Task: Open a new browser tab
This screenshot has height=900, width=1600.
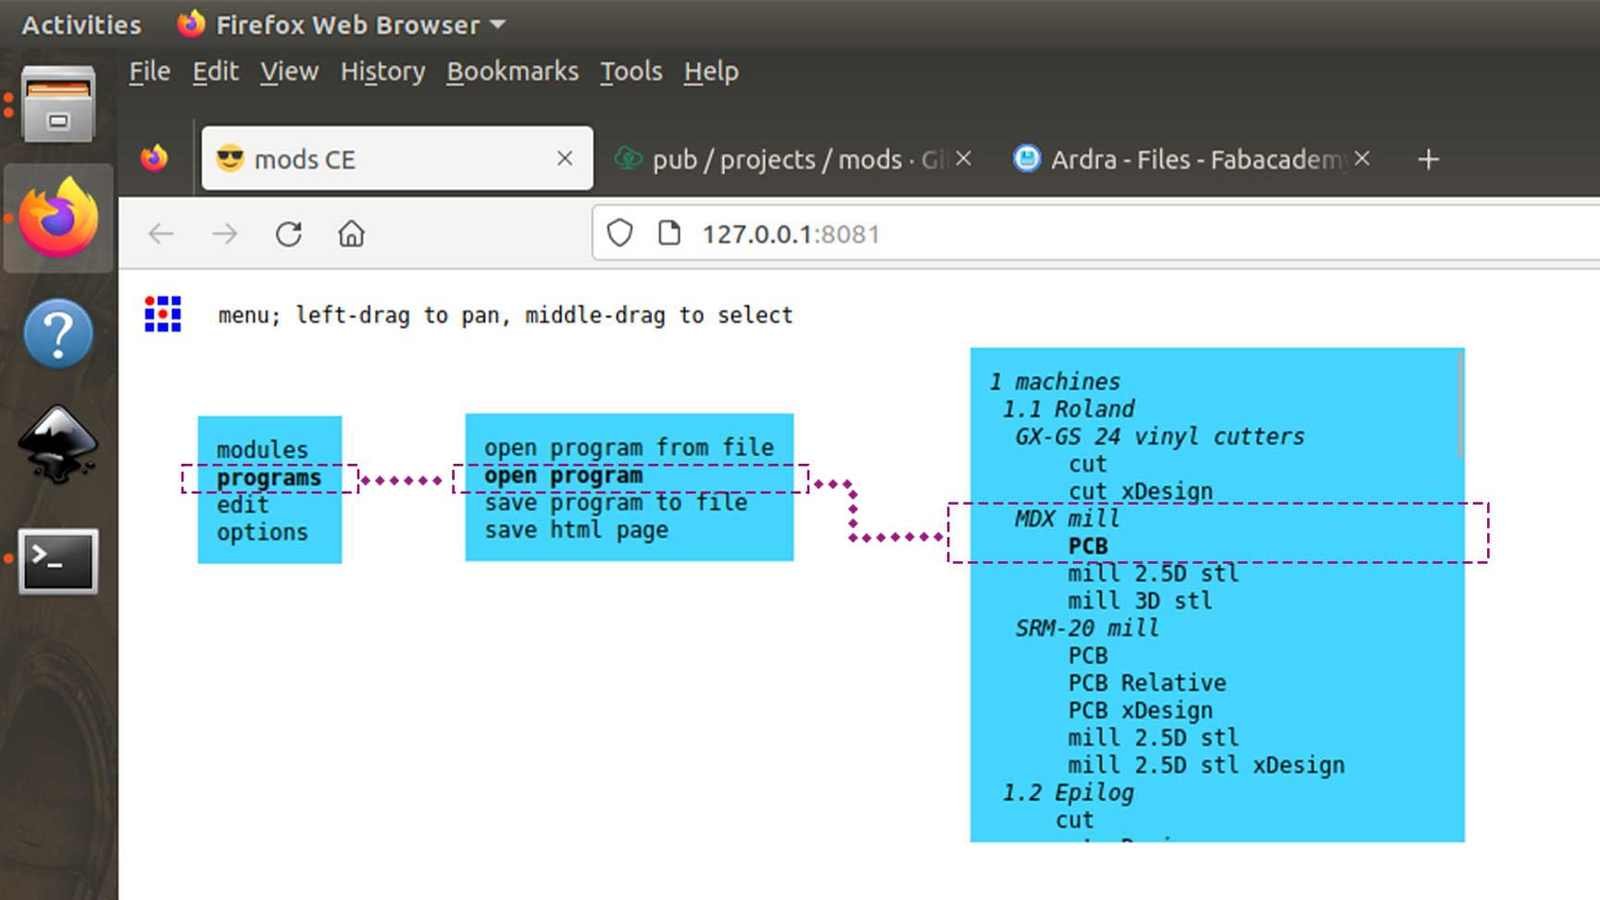Action: click(1428, 159)
